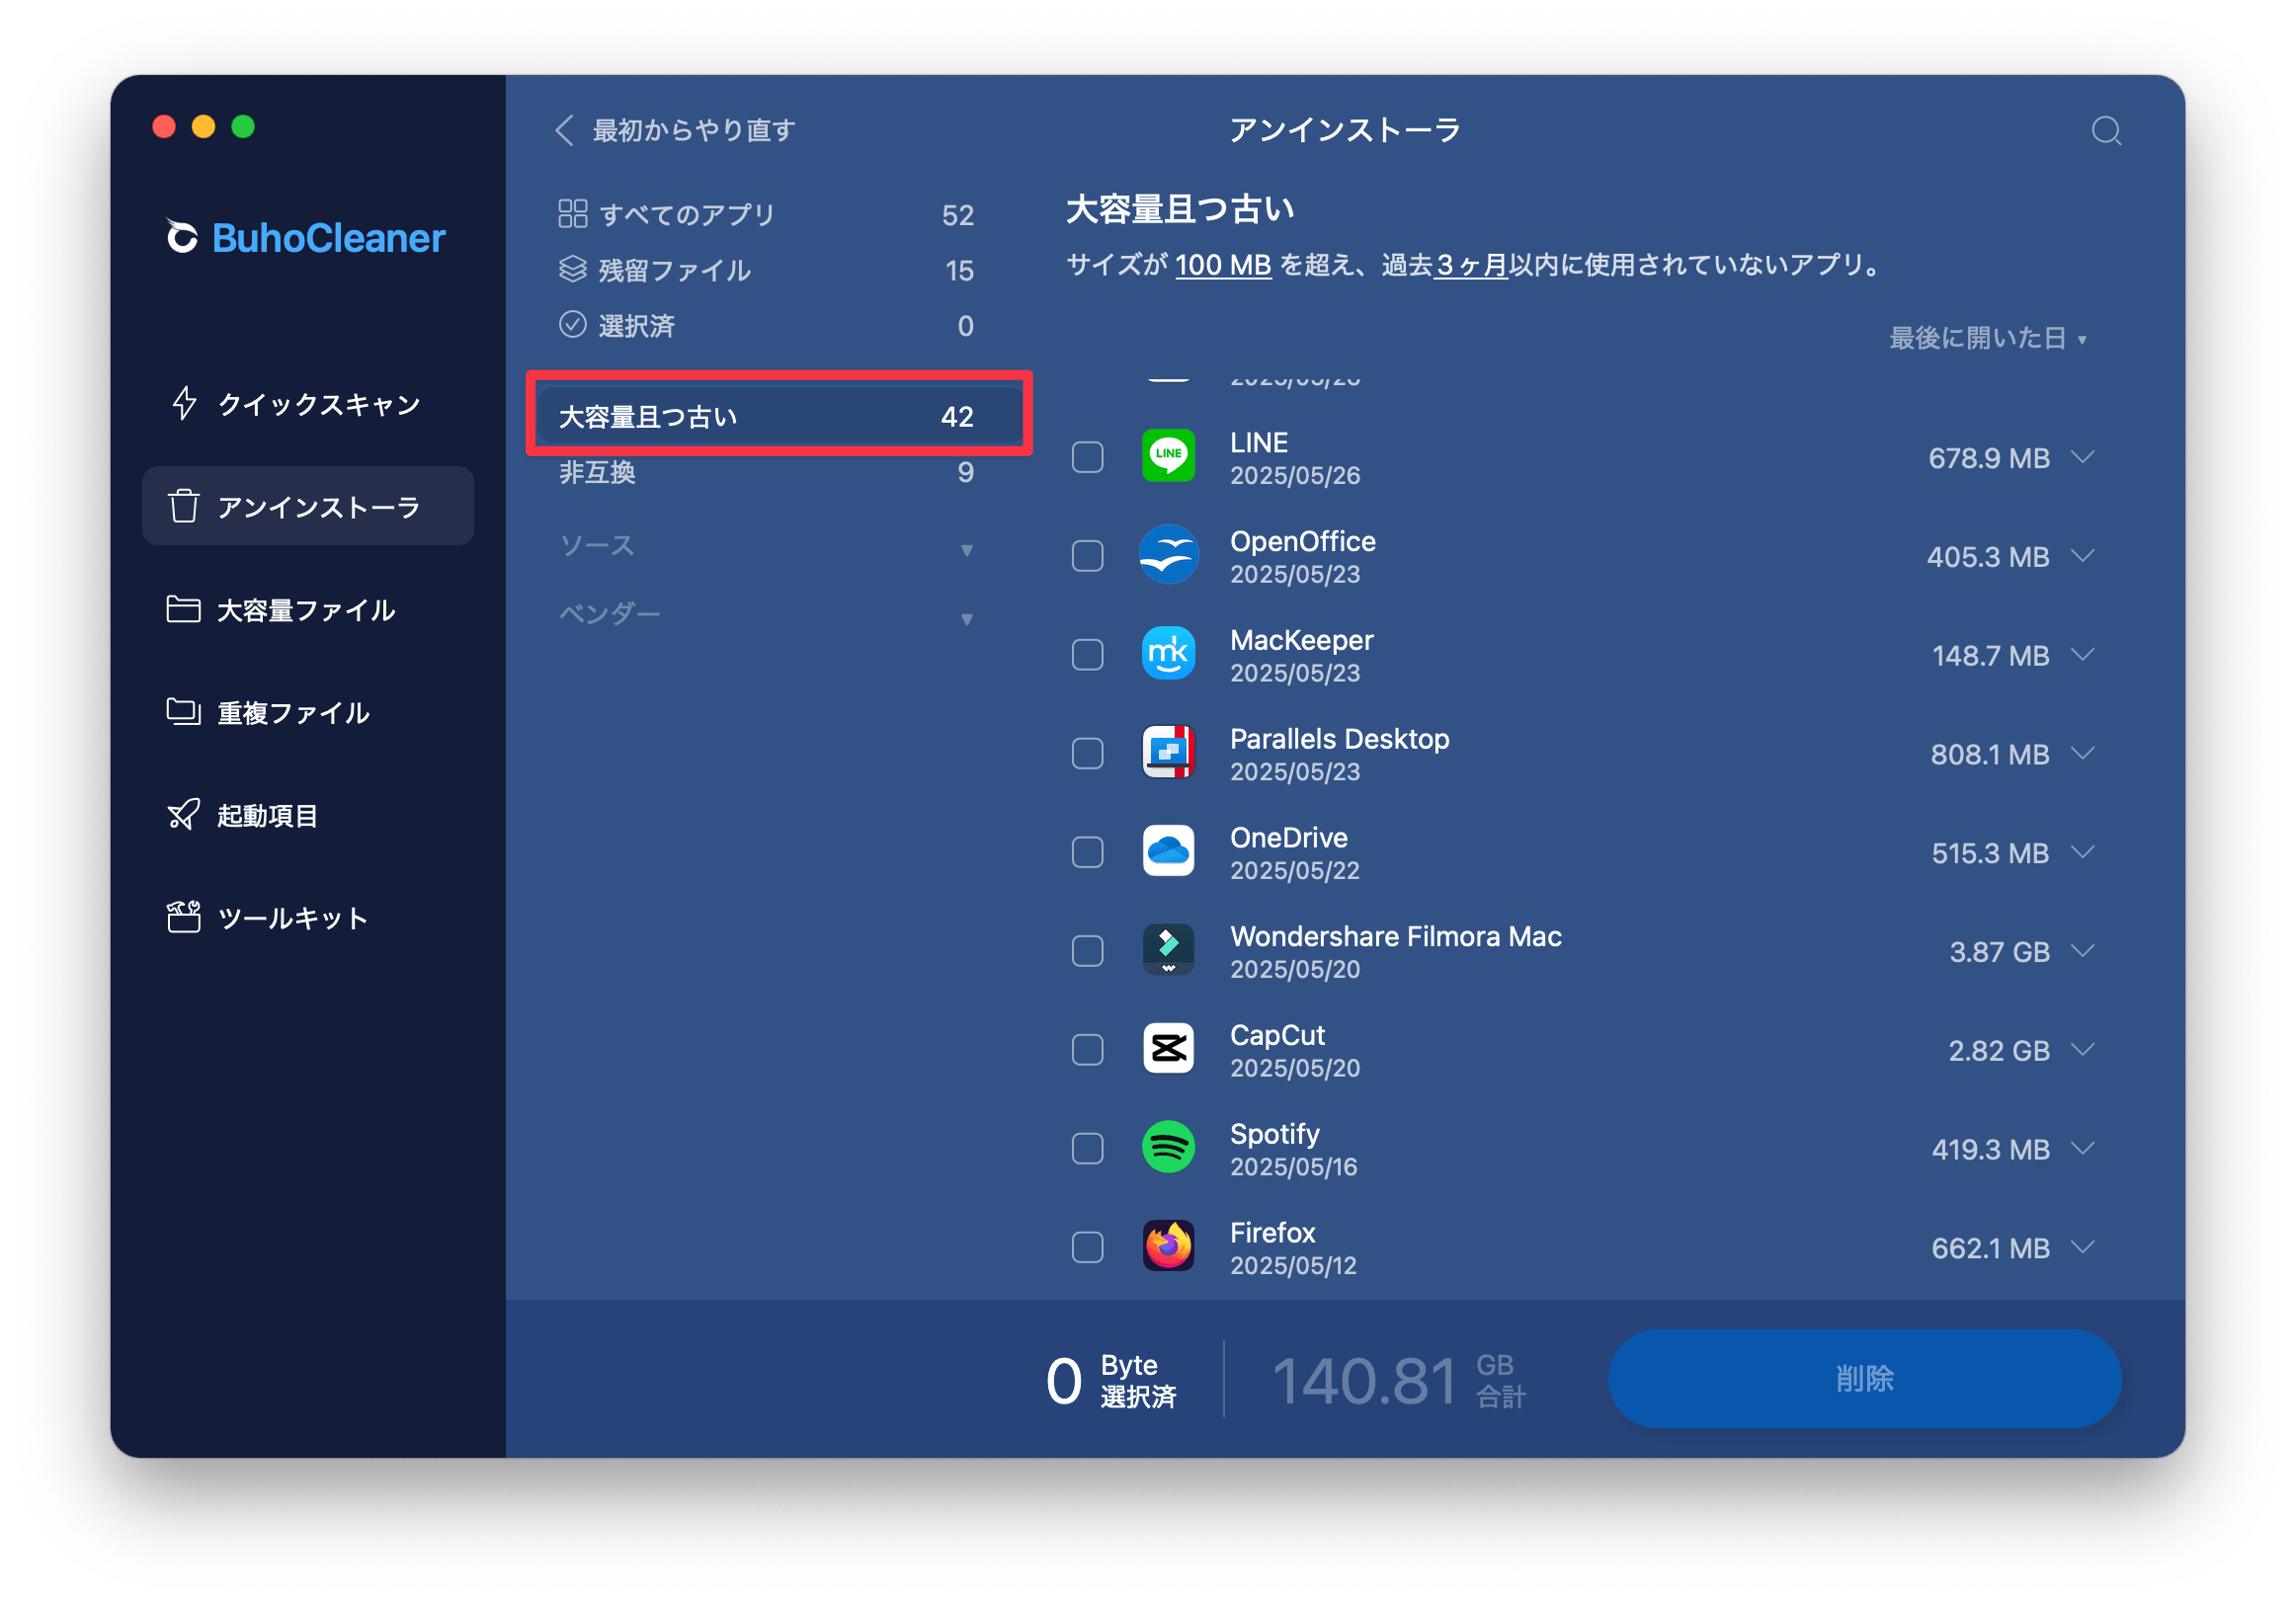Open ツールキット in the sidebar

pyautogui.click(x=308, y=918)
